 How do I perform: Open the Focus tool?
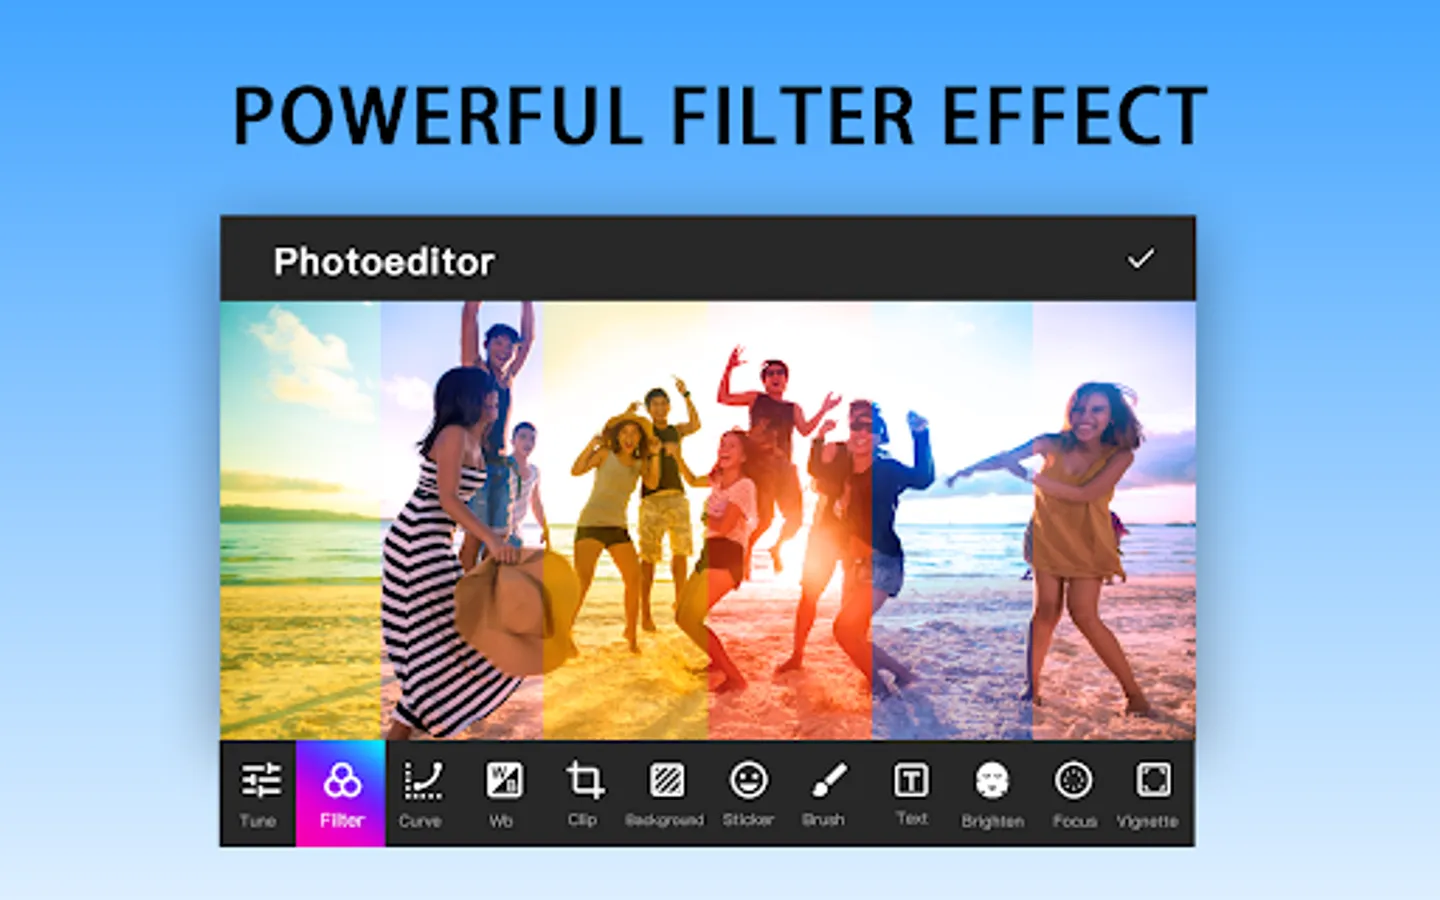coord(1074,794)
